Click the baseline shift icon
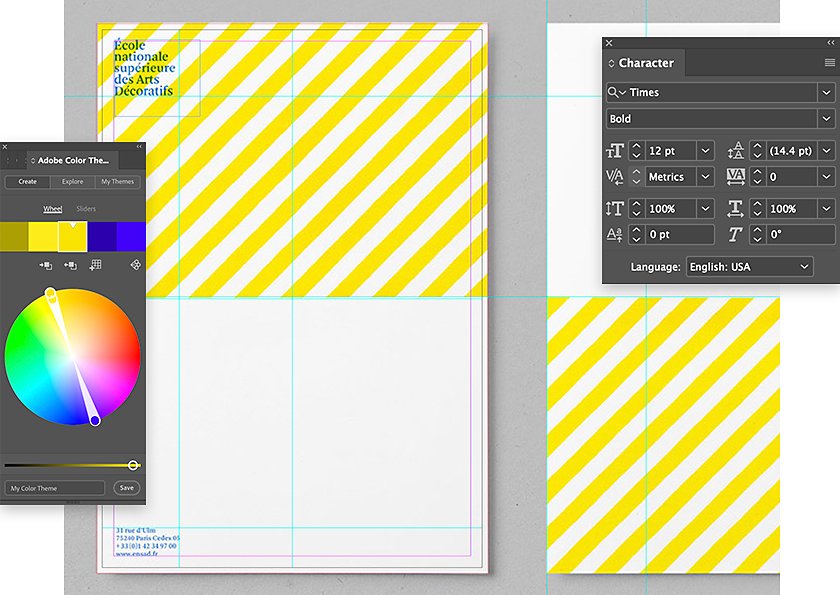 tap(614, 235)
